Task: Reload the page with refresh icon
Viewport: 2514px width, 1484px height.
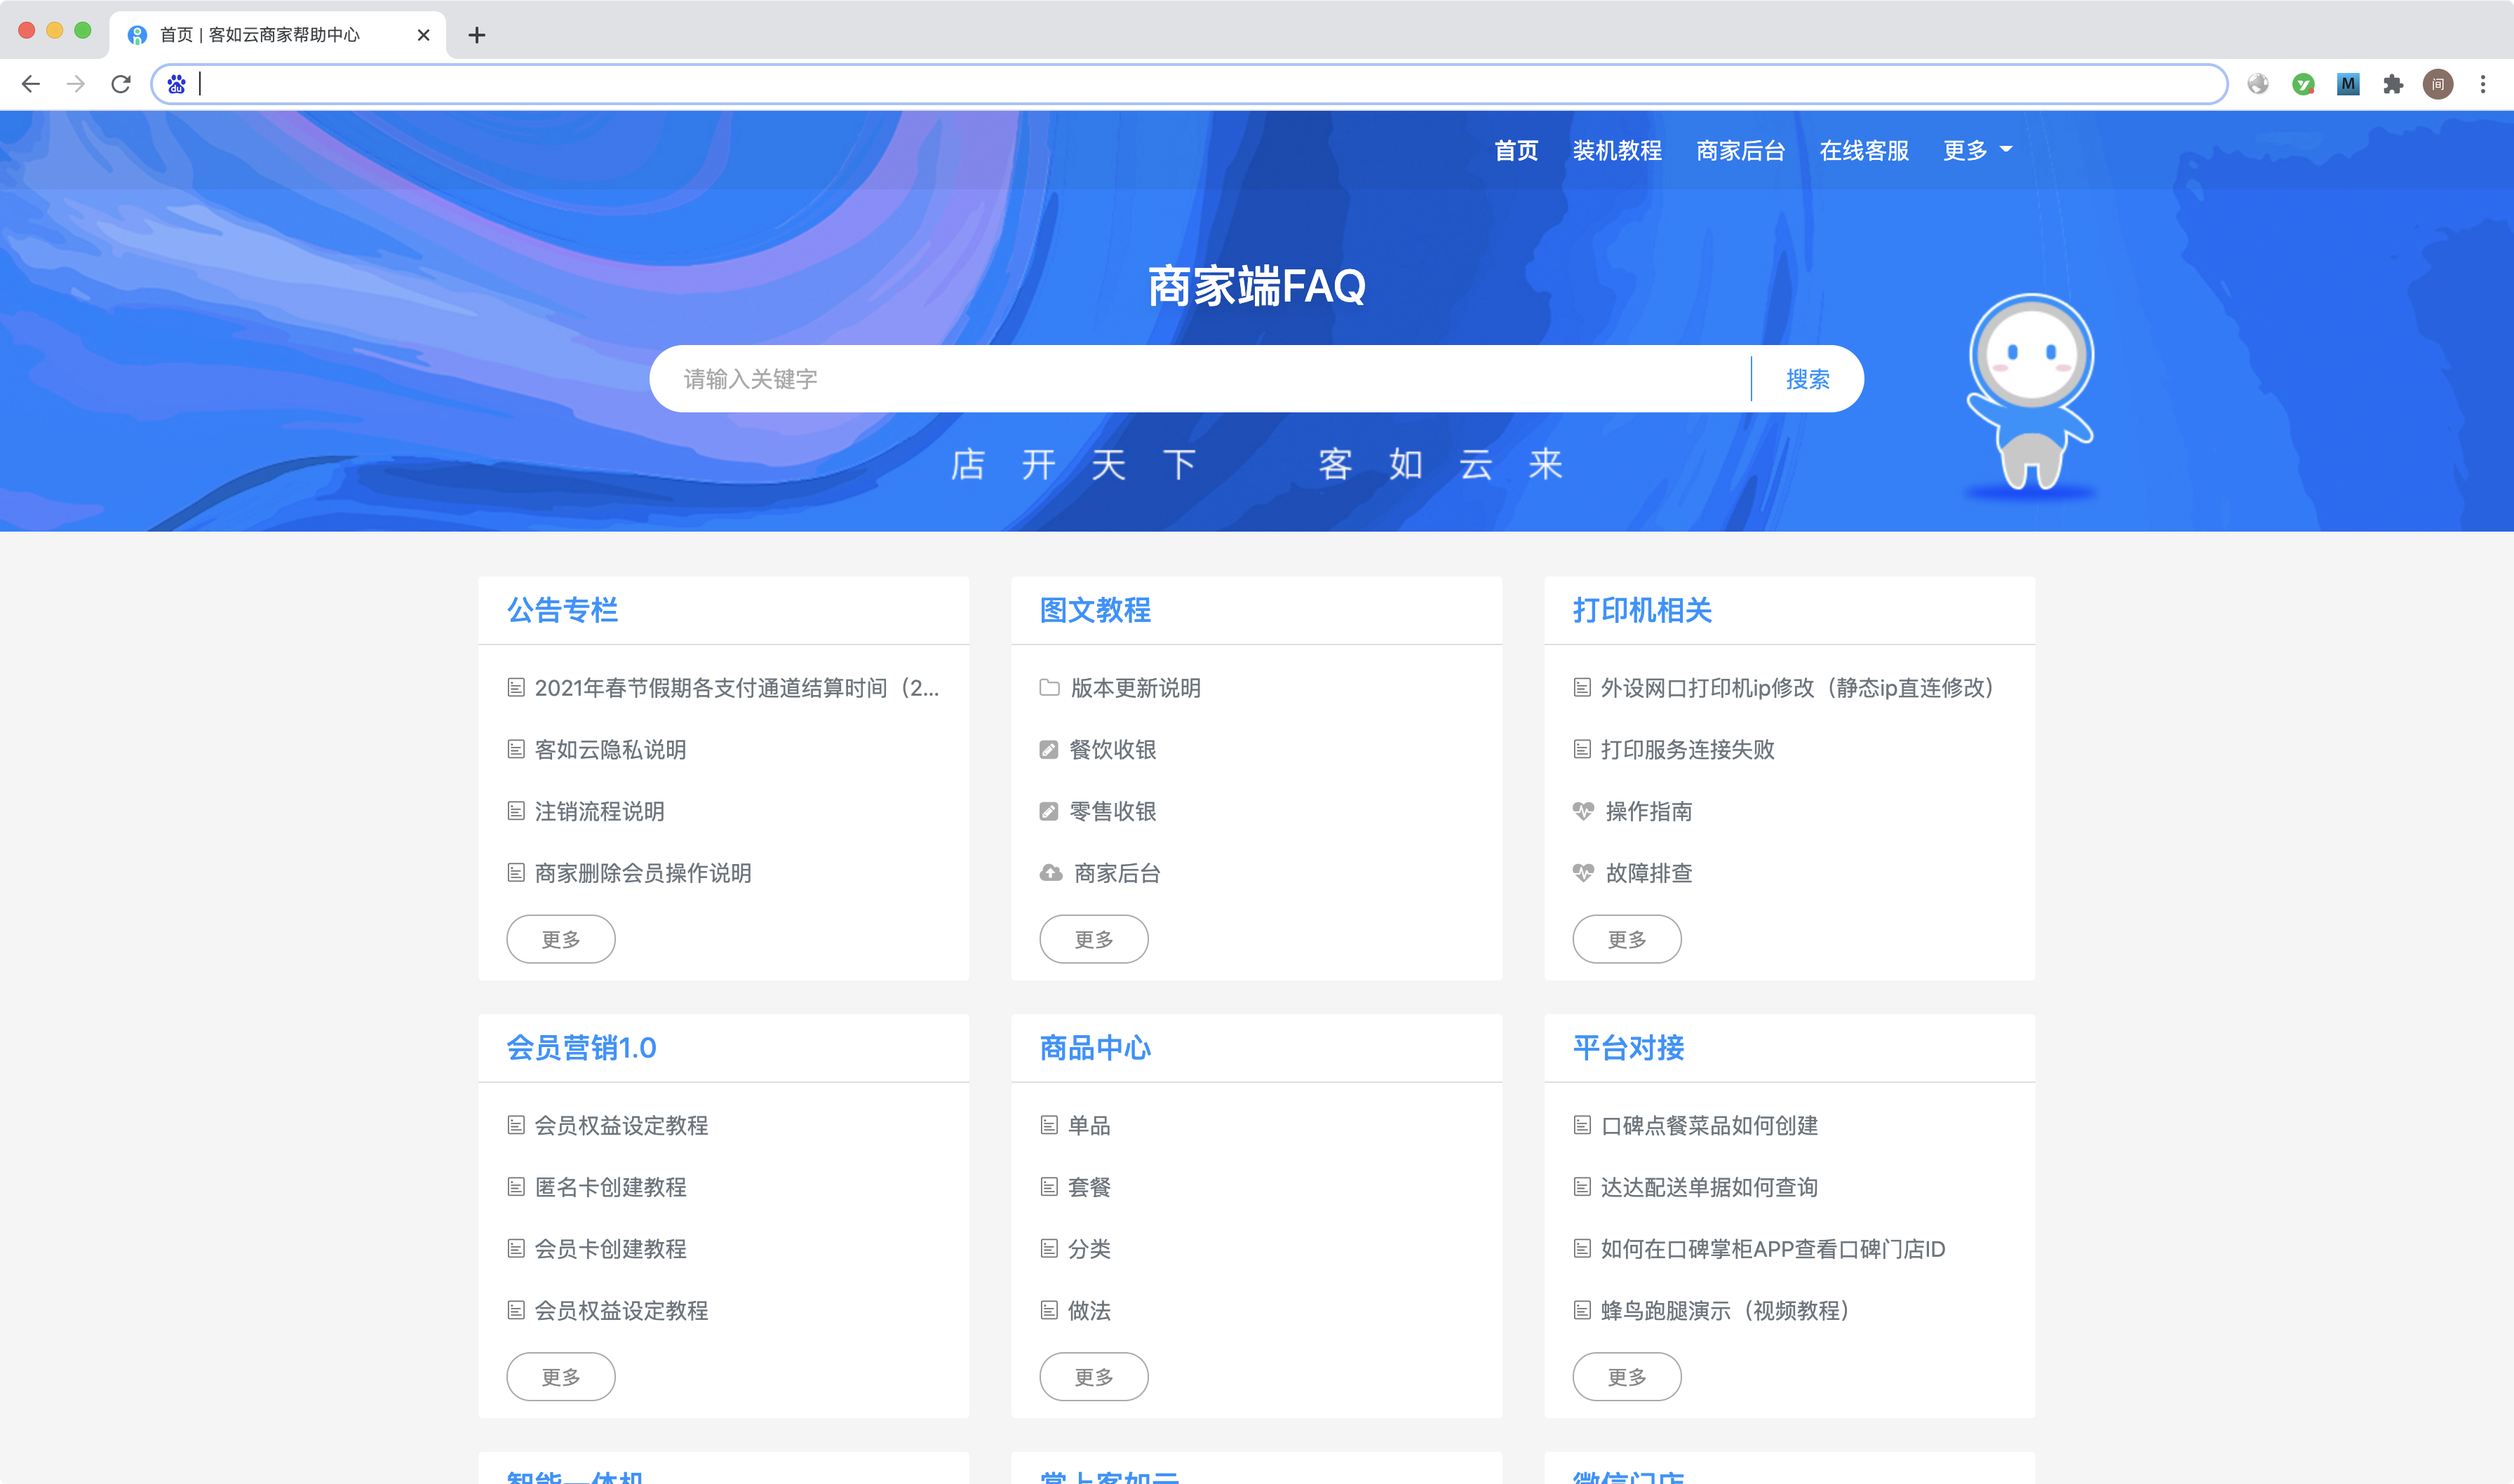Action: point(121,84)
